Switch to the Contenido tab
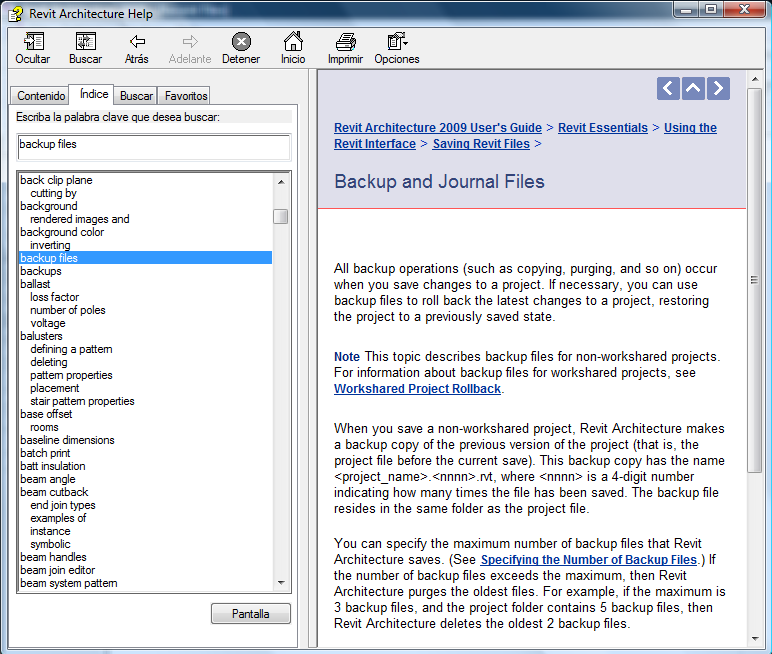This screenshot has width=772, height=654. click(40, 96)
